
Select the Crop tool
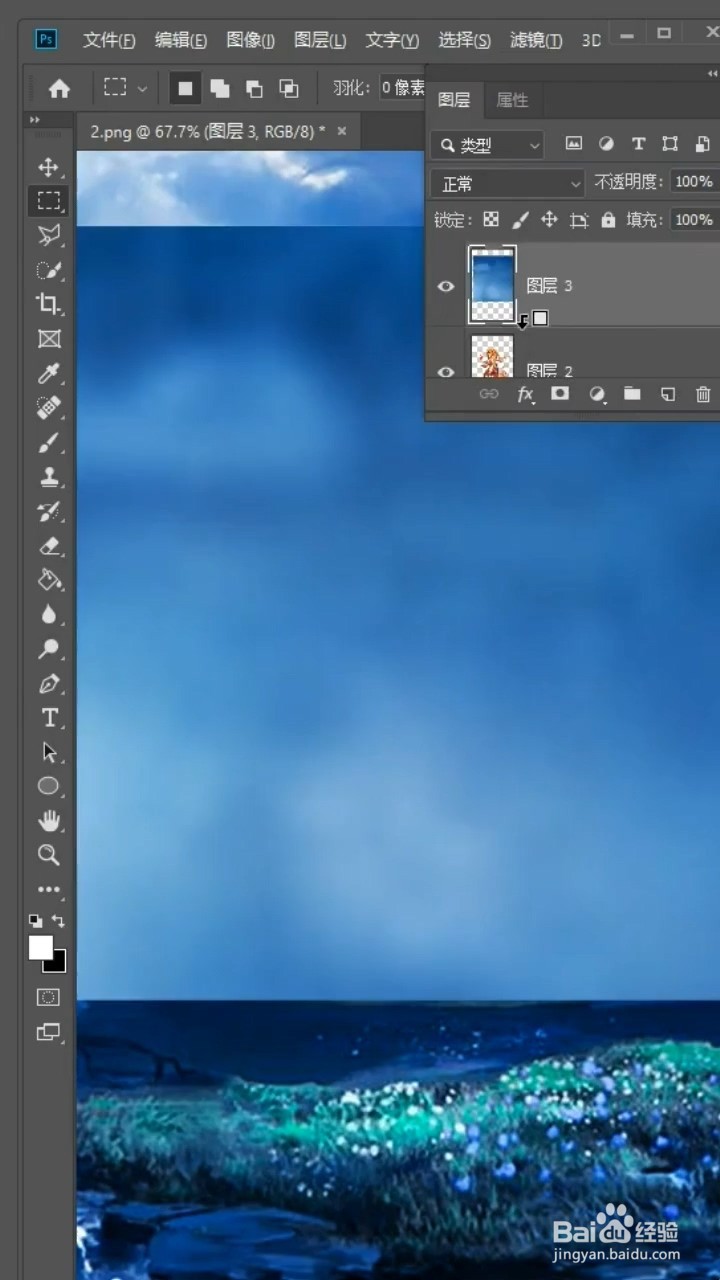(x=48, y=304)
